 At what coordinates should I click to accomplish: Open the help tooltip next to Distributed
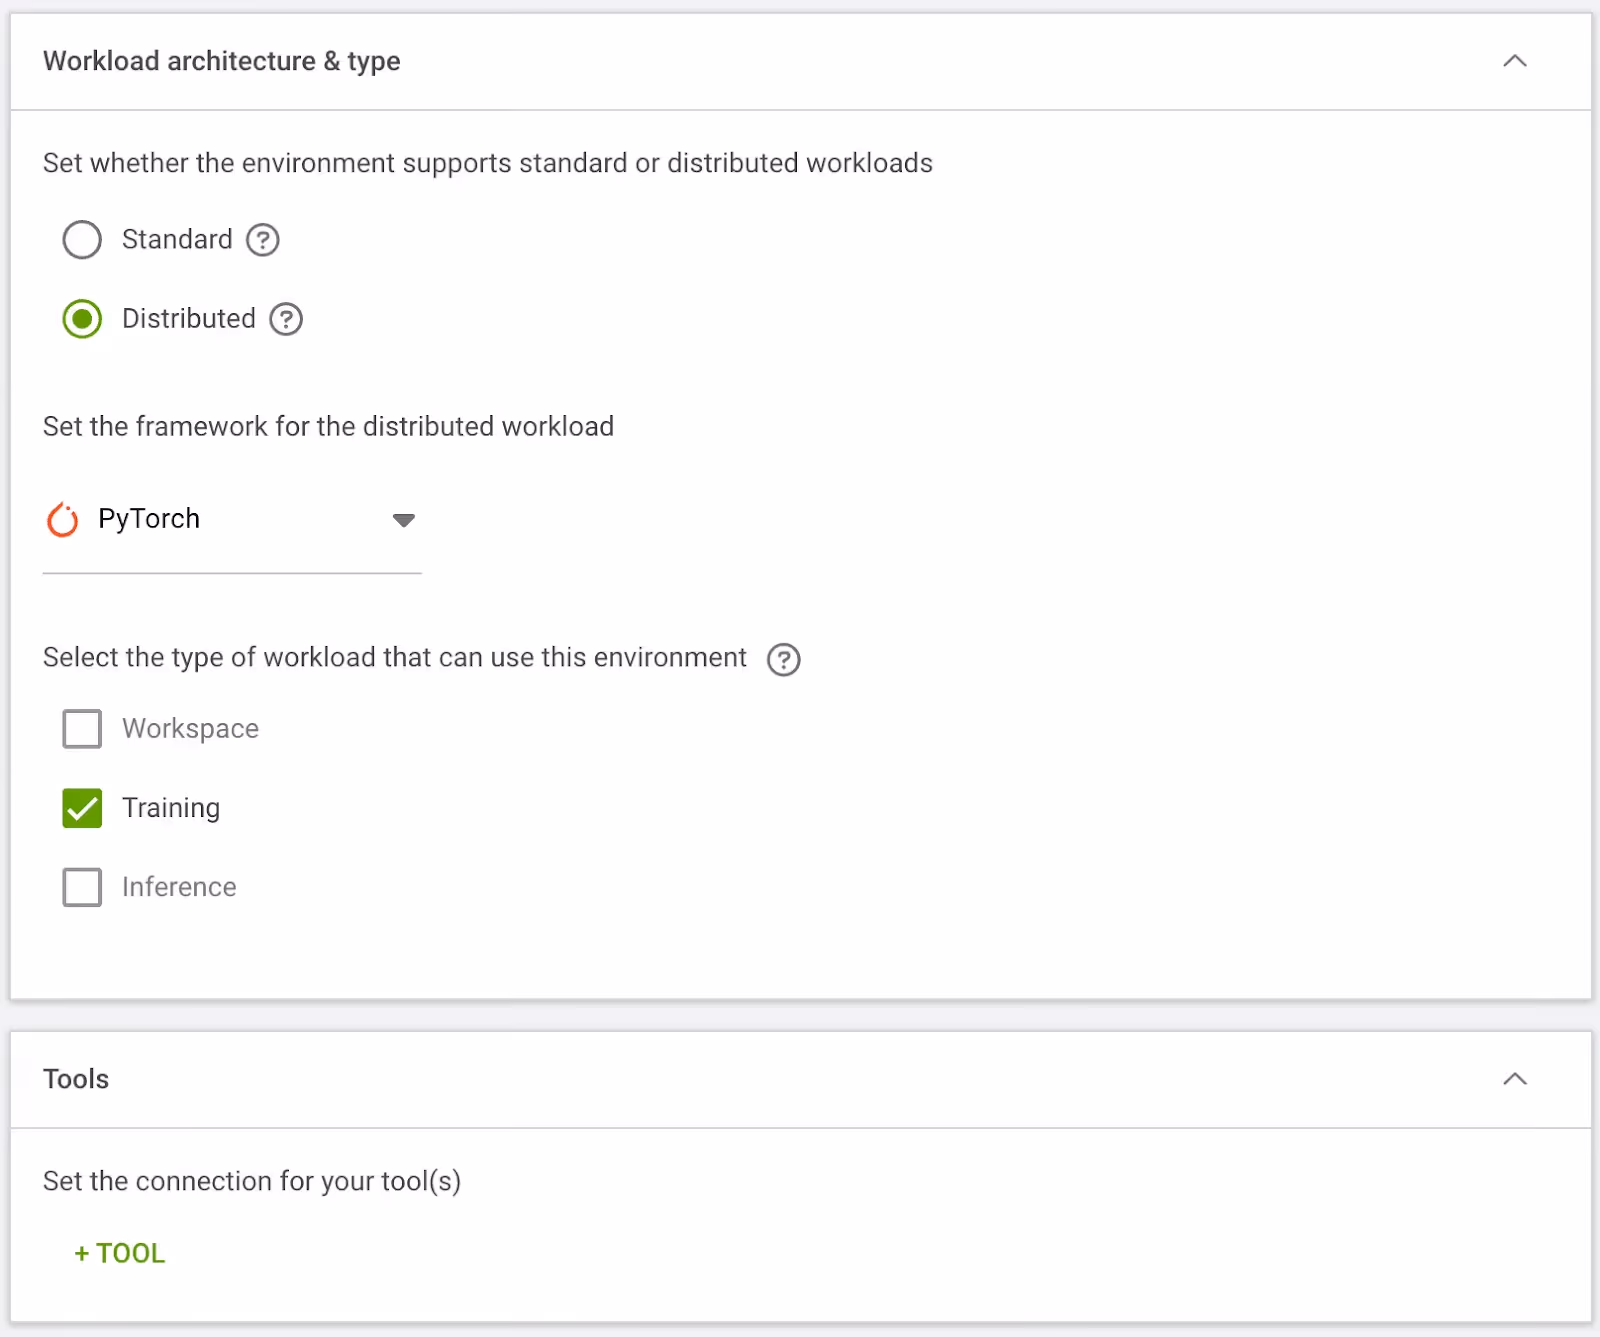pos(285,319)
